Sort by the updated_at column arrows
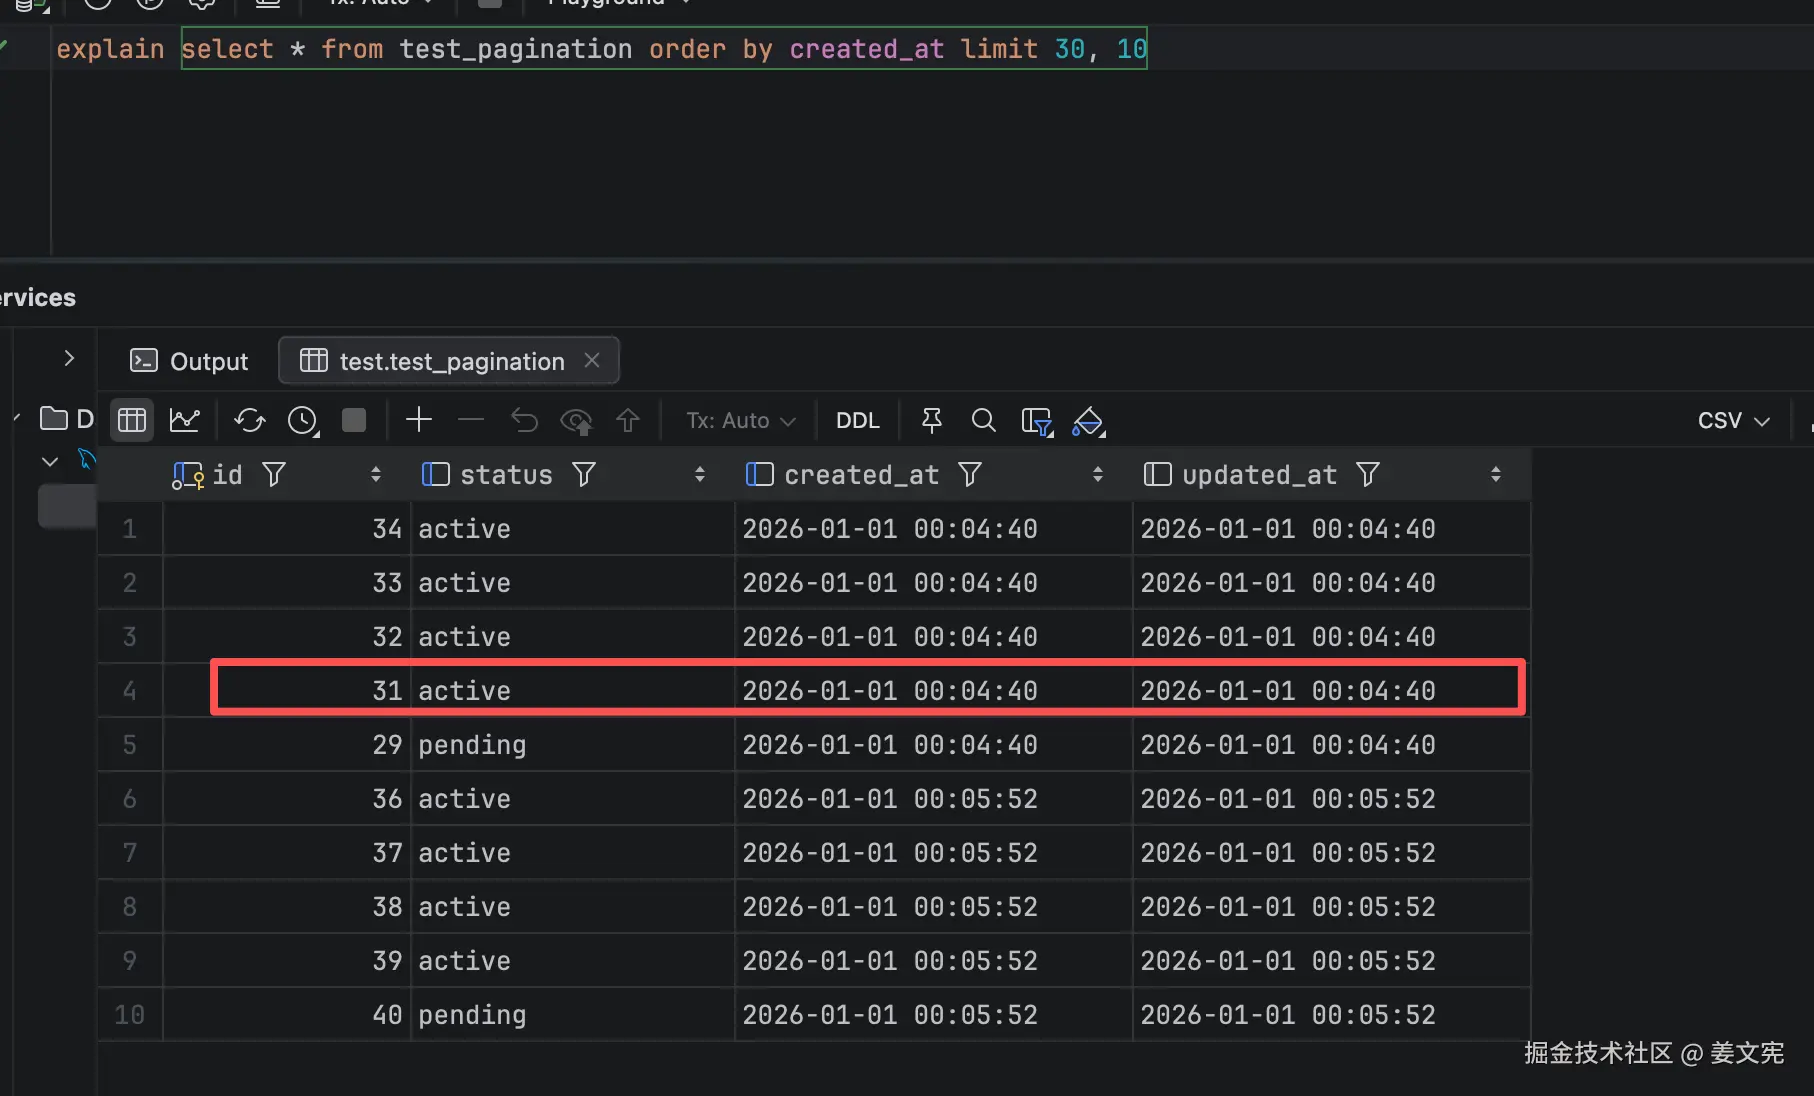Screen dimensions: 1814x1096 pos(1495,474)
